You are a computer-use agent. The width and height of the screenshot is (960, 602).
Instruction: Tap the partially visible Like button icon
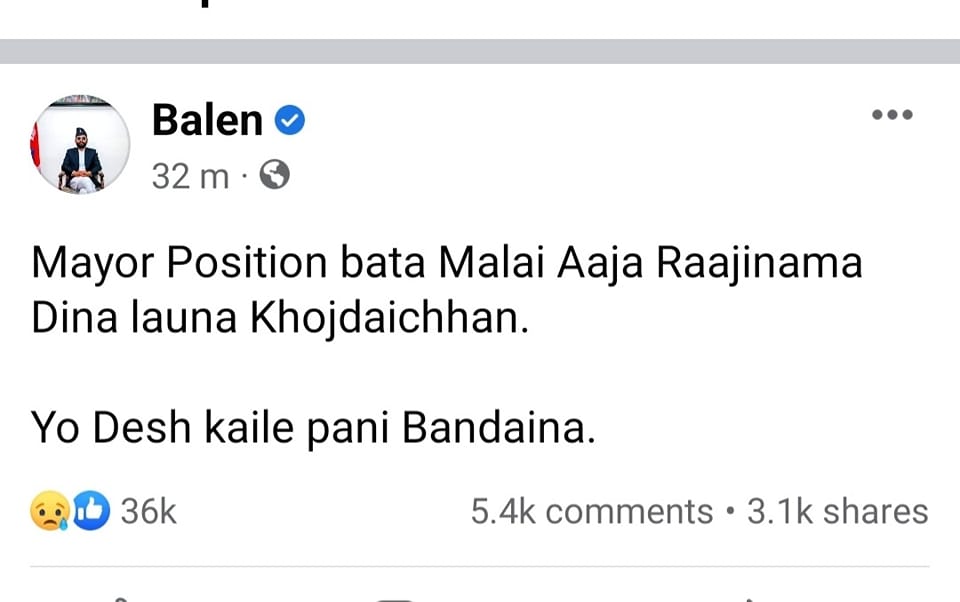click(120, 598)
